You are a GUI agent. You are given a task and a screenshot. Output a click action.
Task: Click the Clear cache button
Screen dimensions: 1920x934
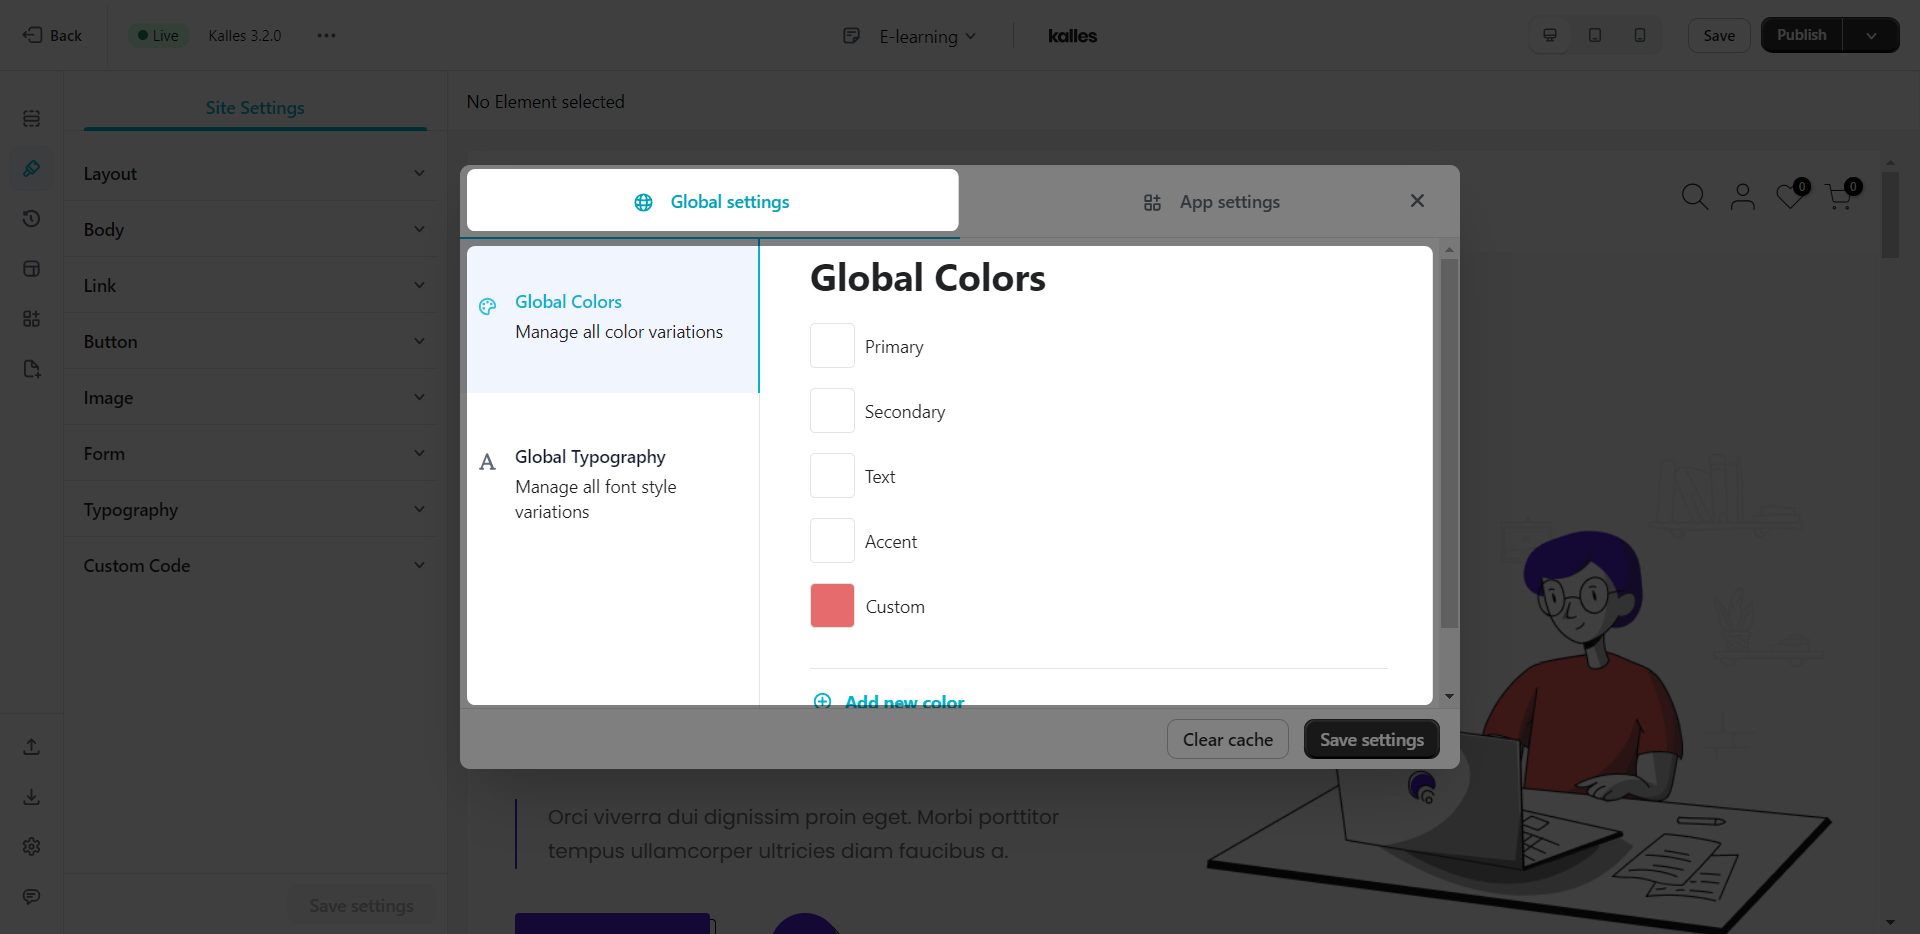(x=1227, y=739)
